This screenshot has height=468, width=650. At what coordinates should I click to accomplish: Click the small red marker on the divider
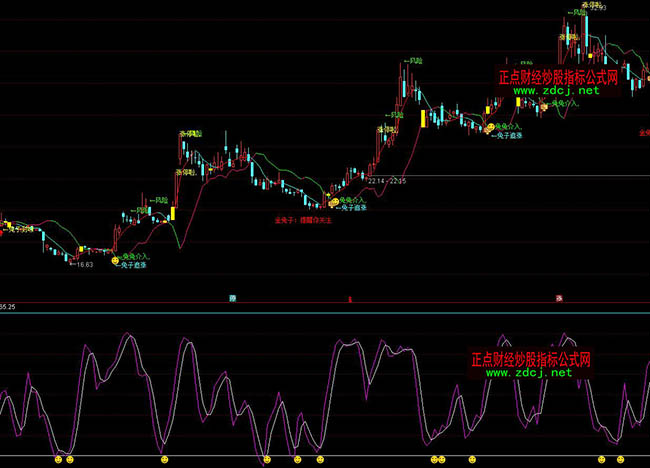349,299
